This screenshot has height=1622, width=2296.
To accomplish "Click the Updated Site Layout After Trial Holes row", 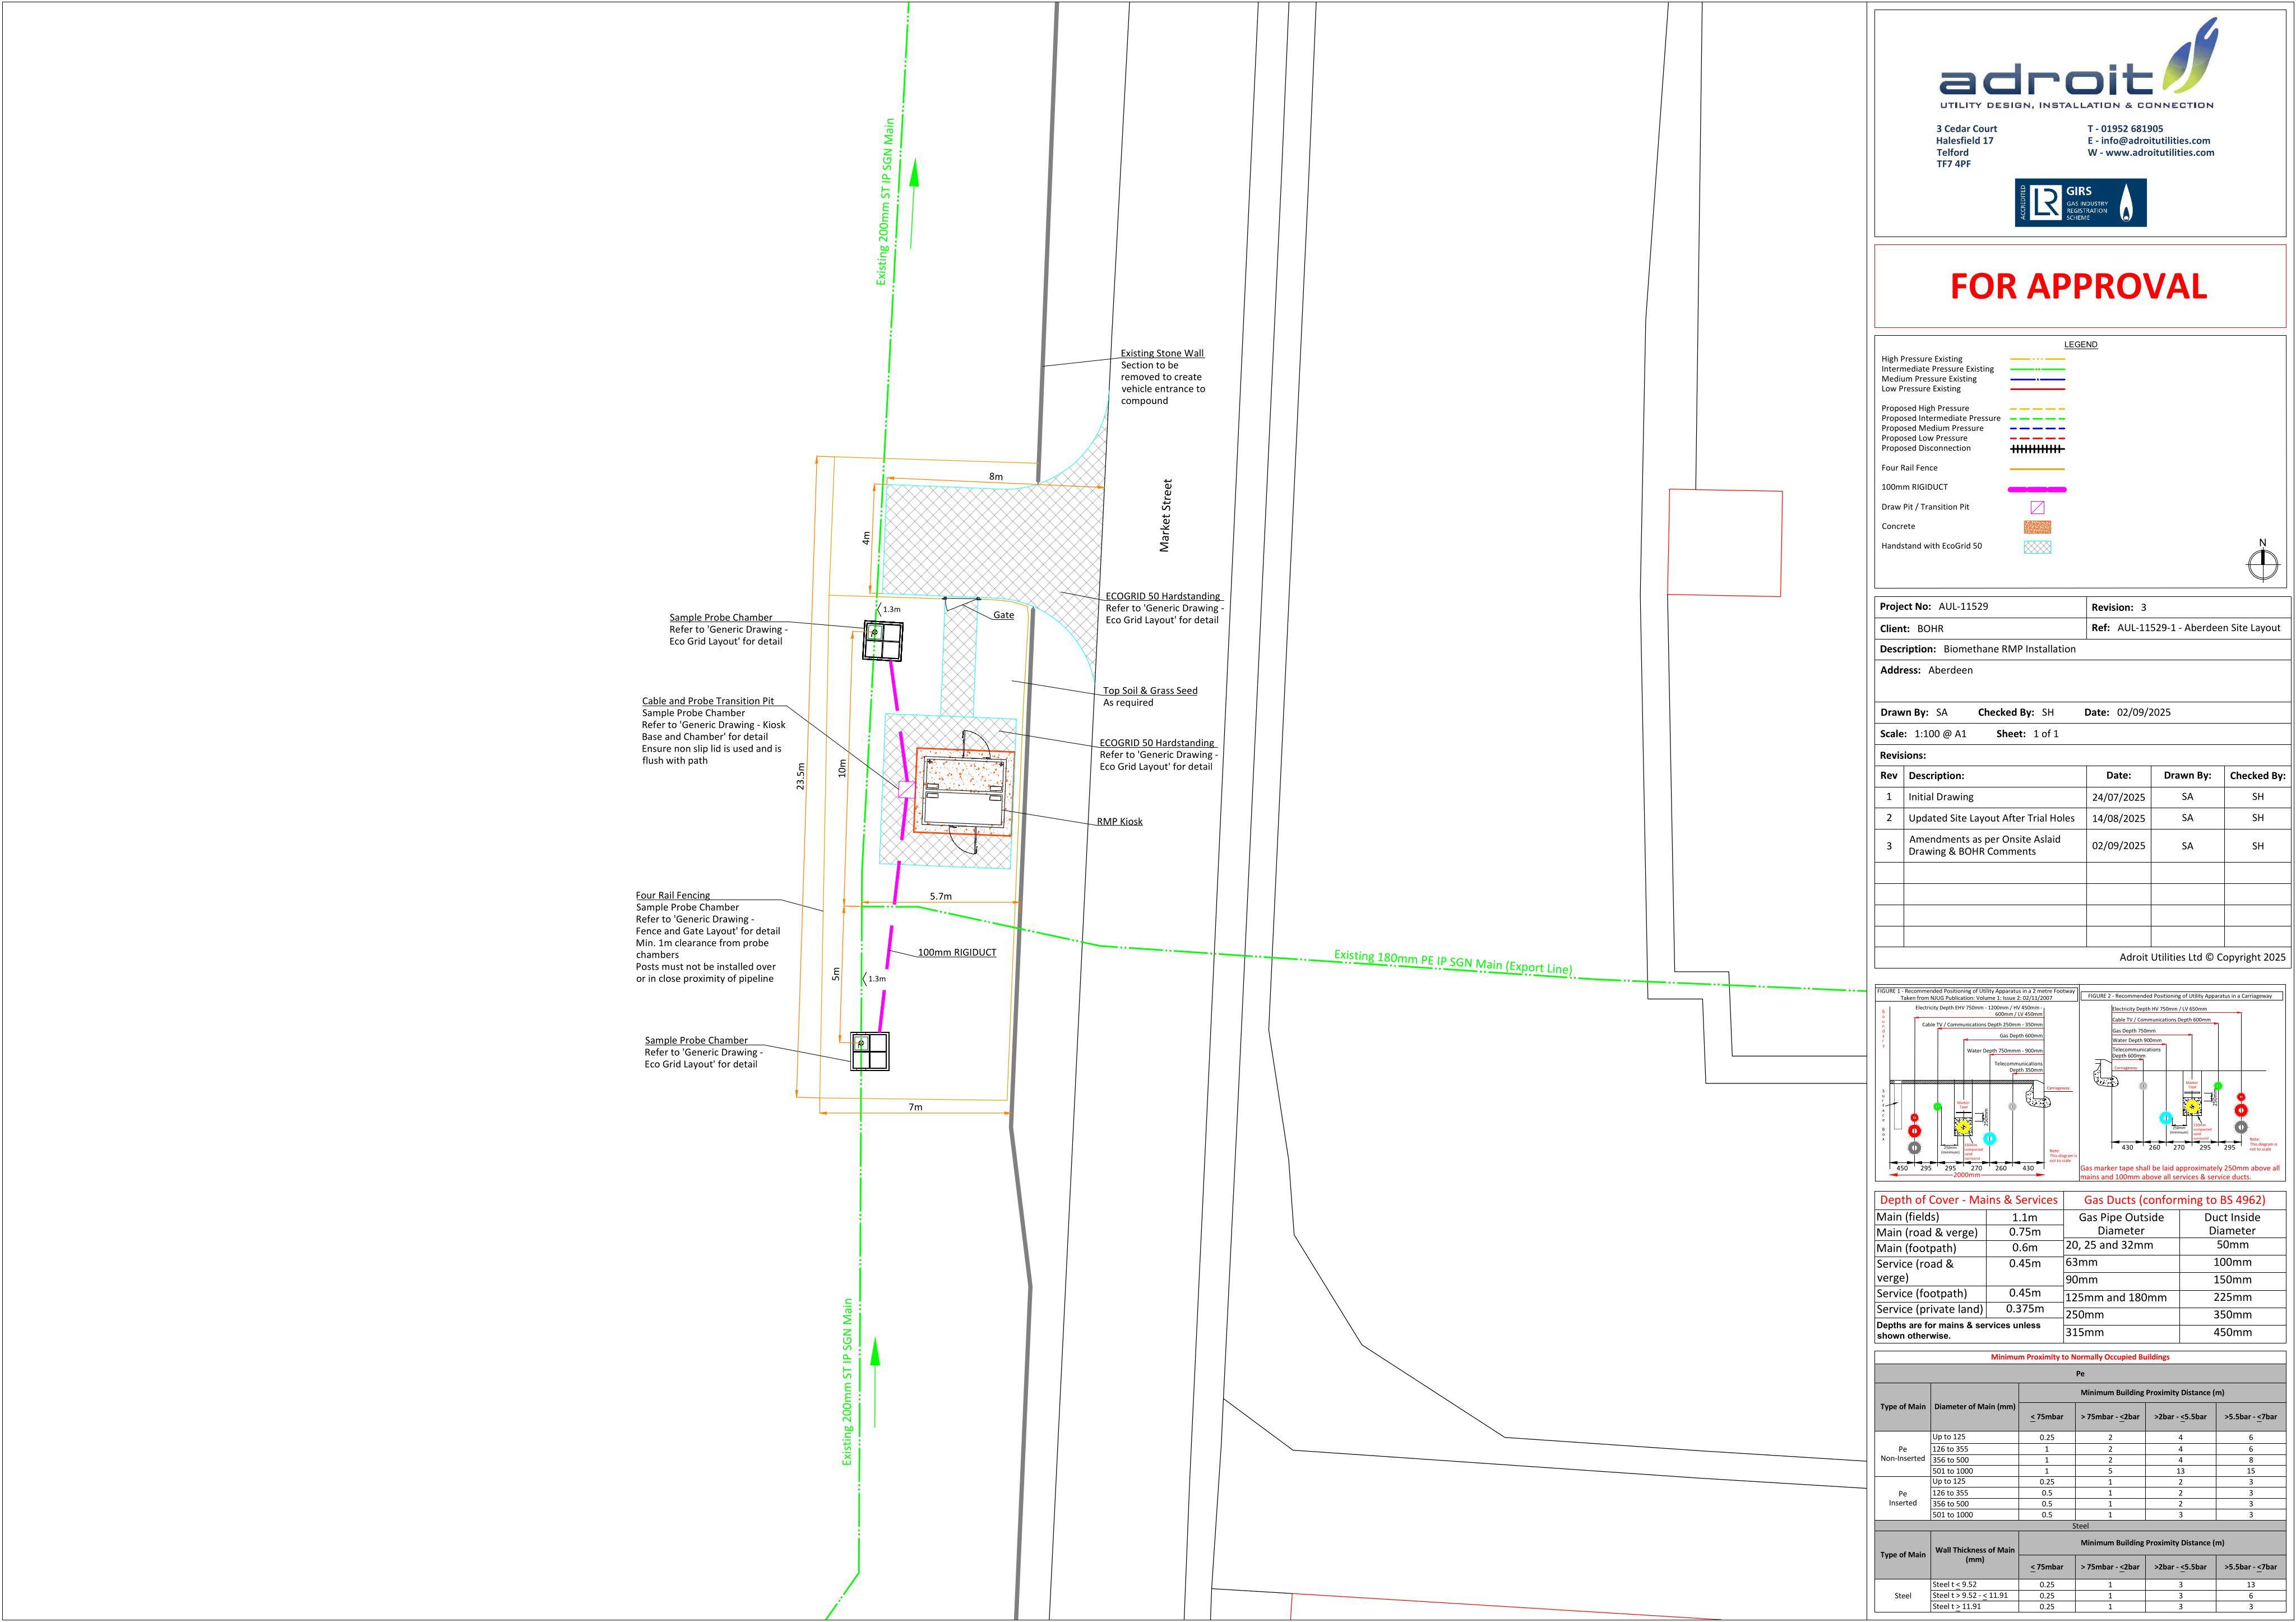I will [2082, 818].
